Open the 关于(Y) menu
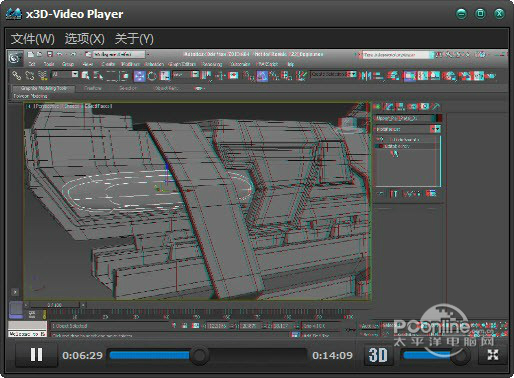The height and width of the screenshot is (378, 514). click(x=134, y=39)
